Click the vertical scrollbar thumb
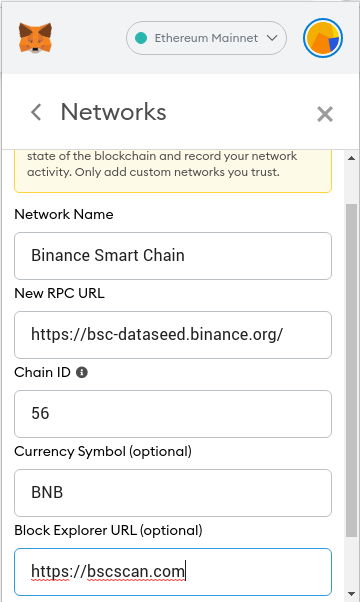Image resolution: width=360 pixels, height=602 pixels. point(351,370)
